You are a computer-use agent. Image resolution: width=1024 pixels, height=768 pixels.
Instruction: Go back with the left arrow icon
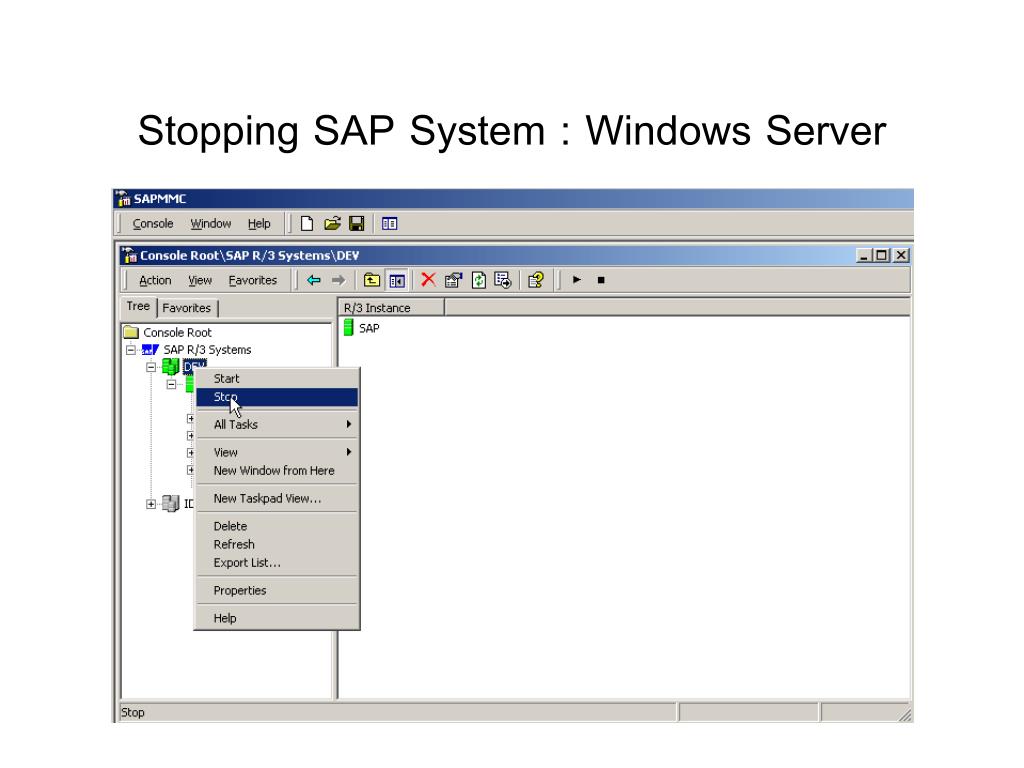[x=314, y=280]
